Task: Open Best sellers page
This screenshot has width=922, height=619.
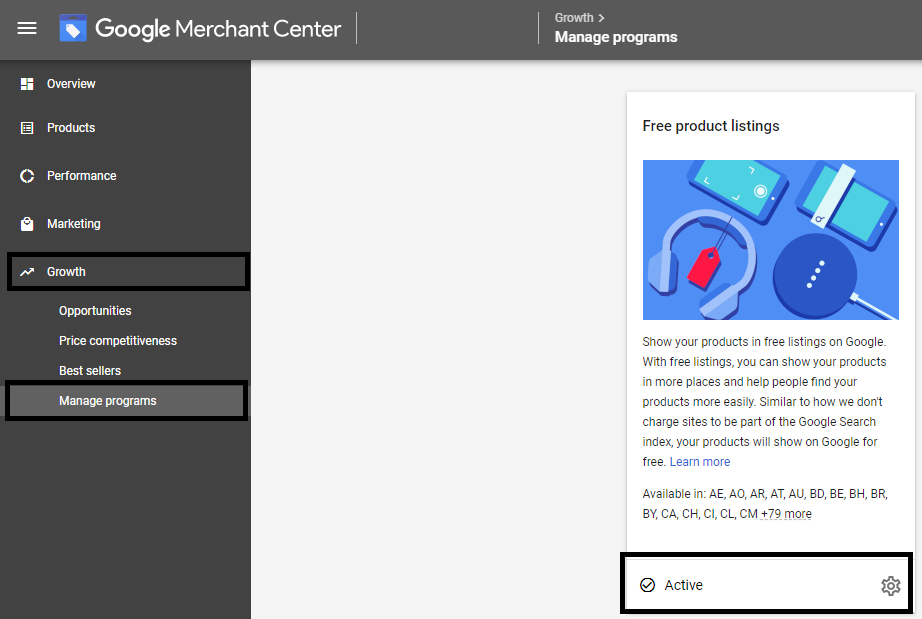Action: coord(90,371)
